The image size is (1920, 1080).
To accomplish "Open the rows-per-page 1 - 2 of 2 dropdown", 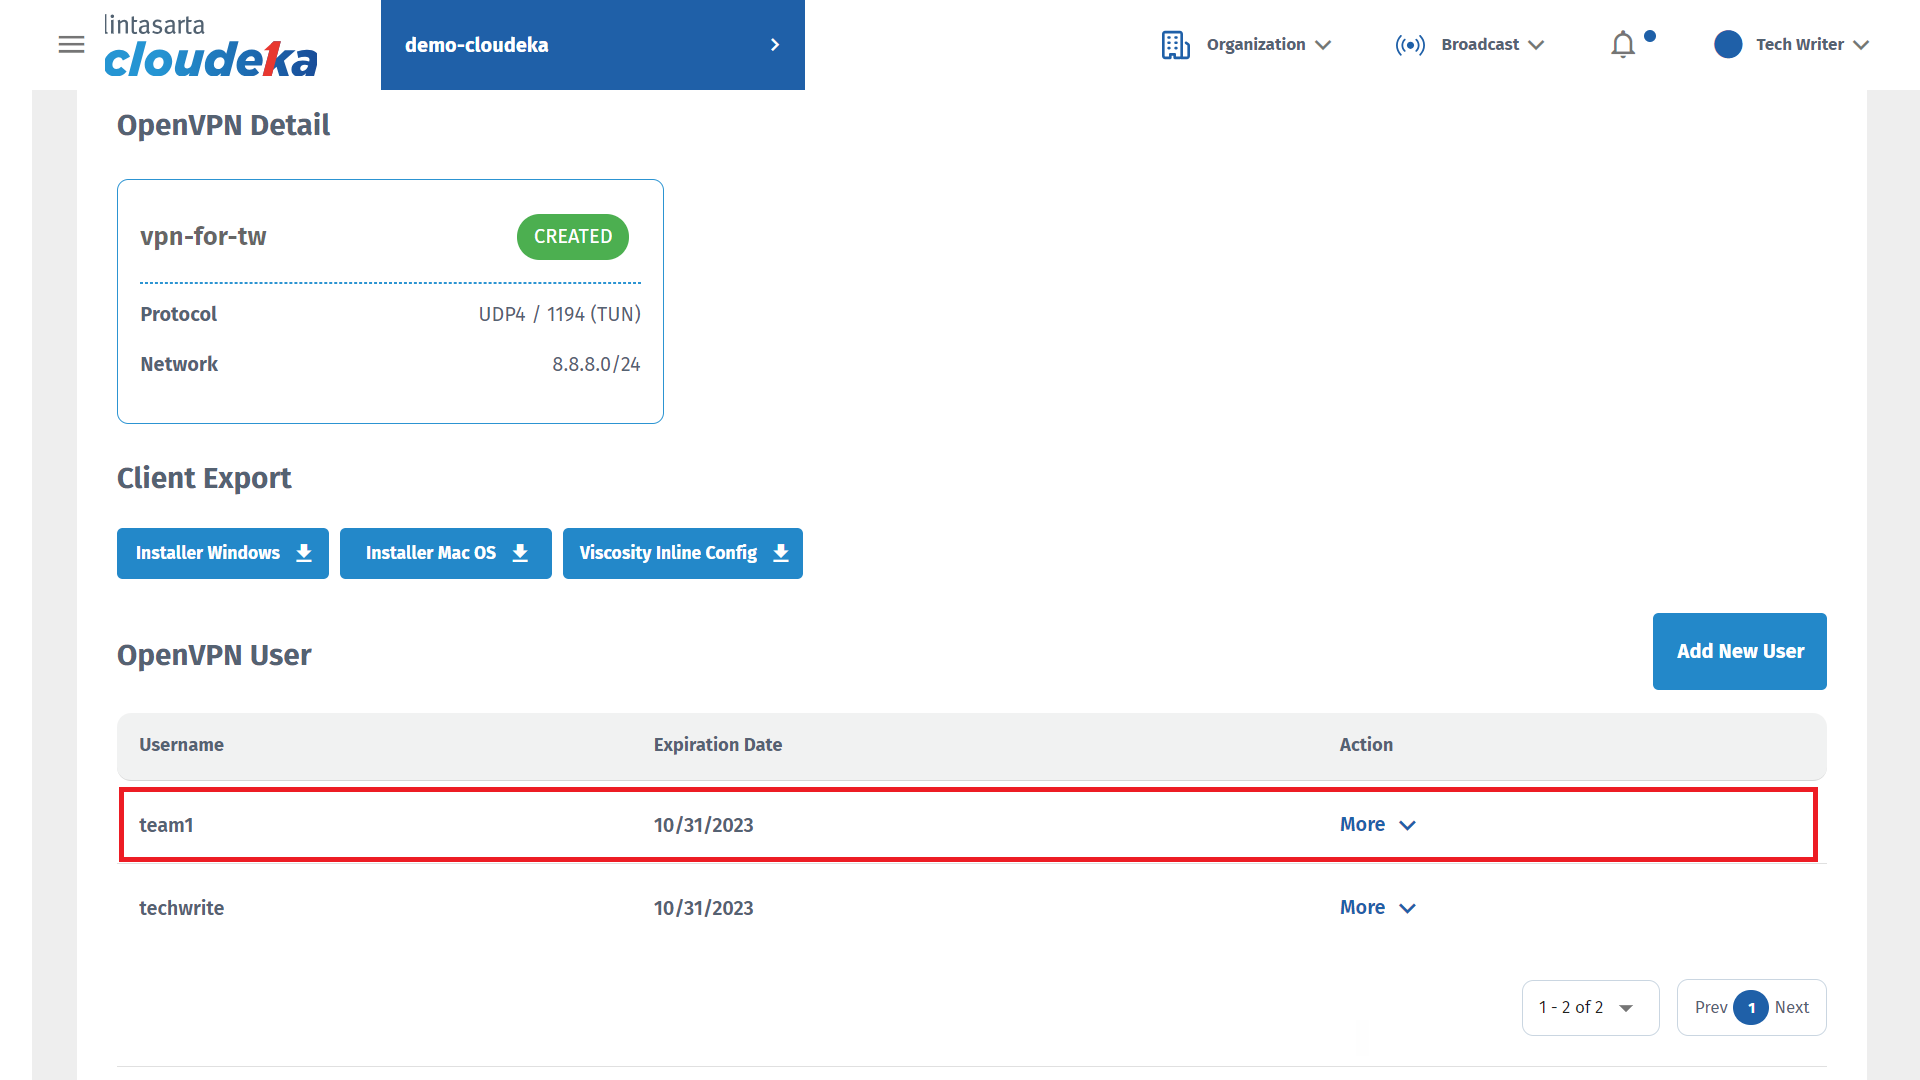I will (x=1589, y=1008).
